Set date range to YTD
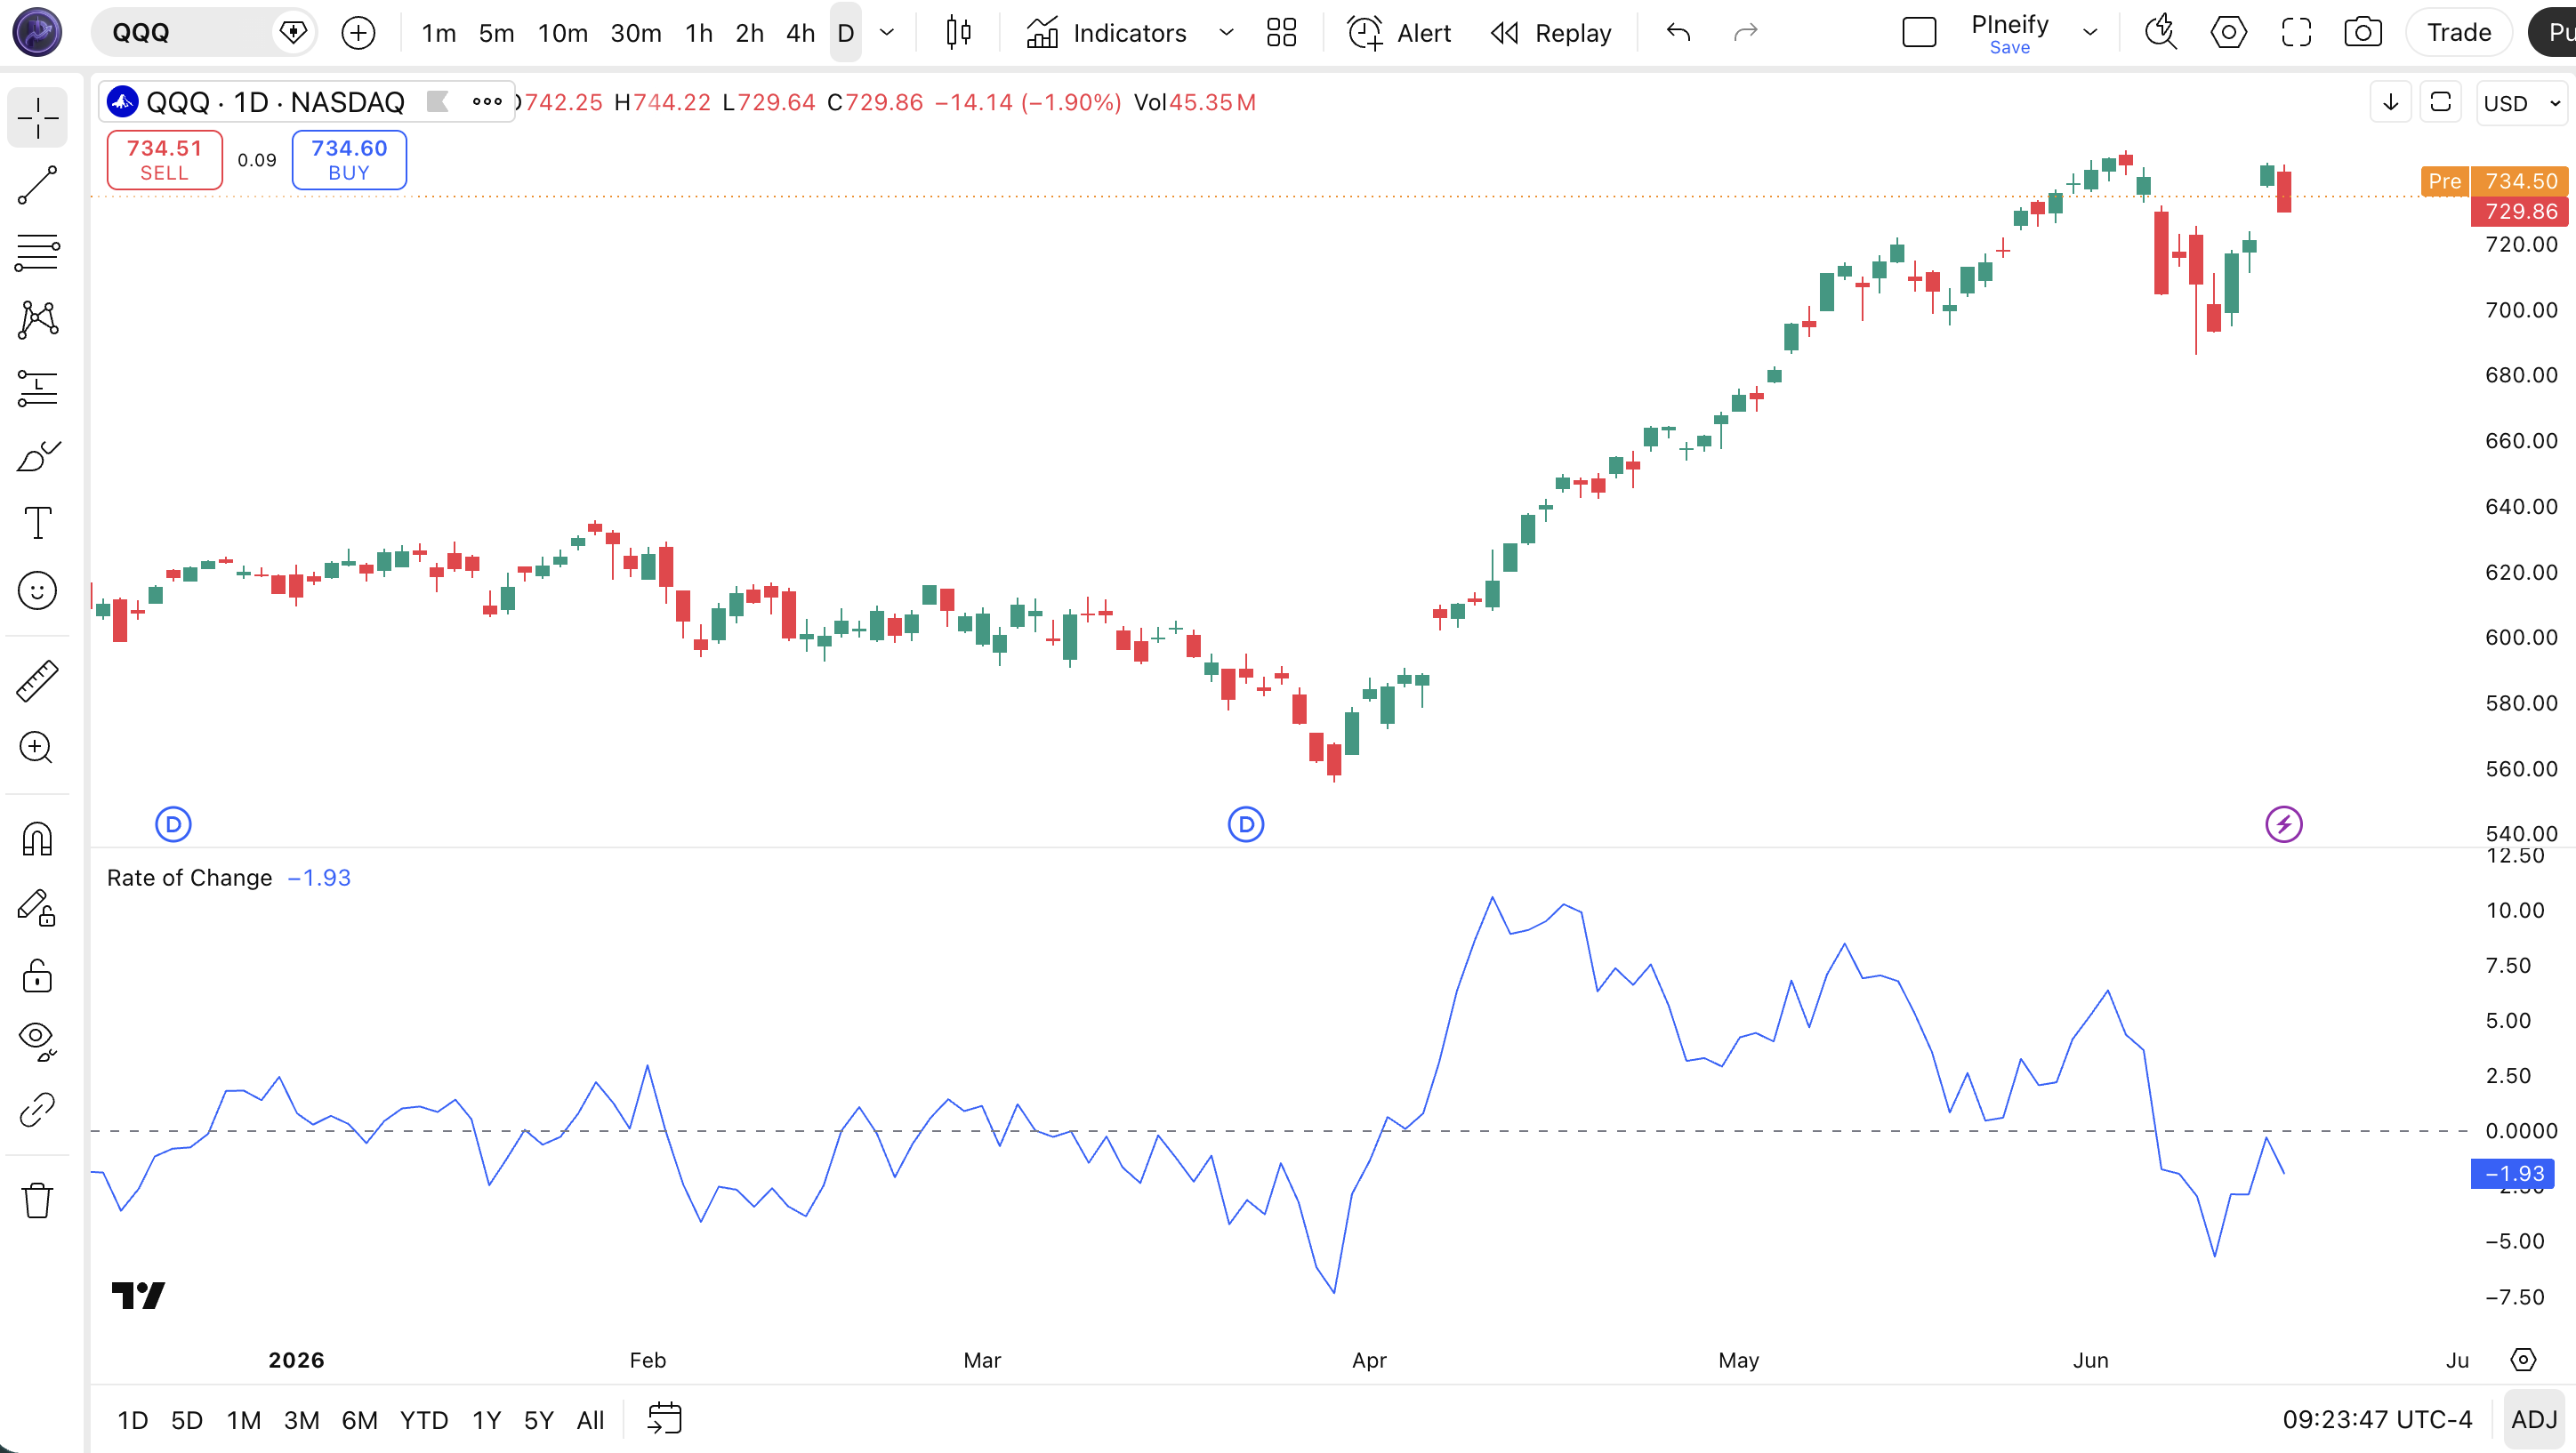The height and width of the screenshot is (1453, 2576). click(x=424, y=1419)
